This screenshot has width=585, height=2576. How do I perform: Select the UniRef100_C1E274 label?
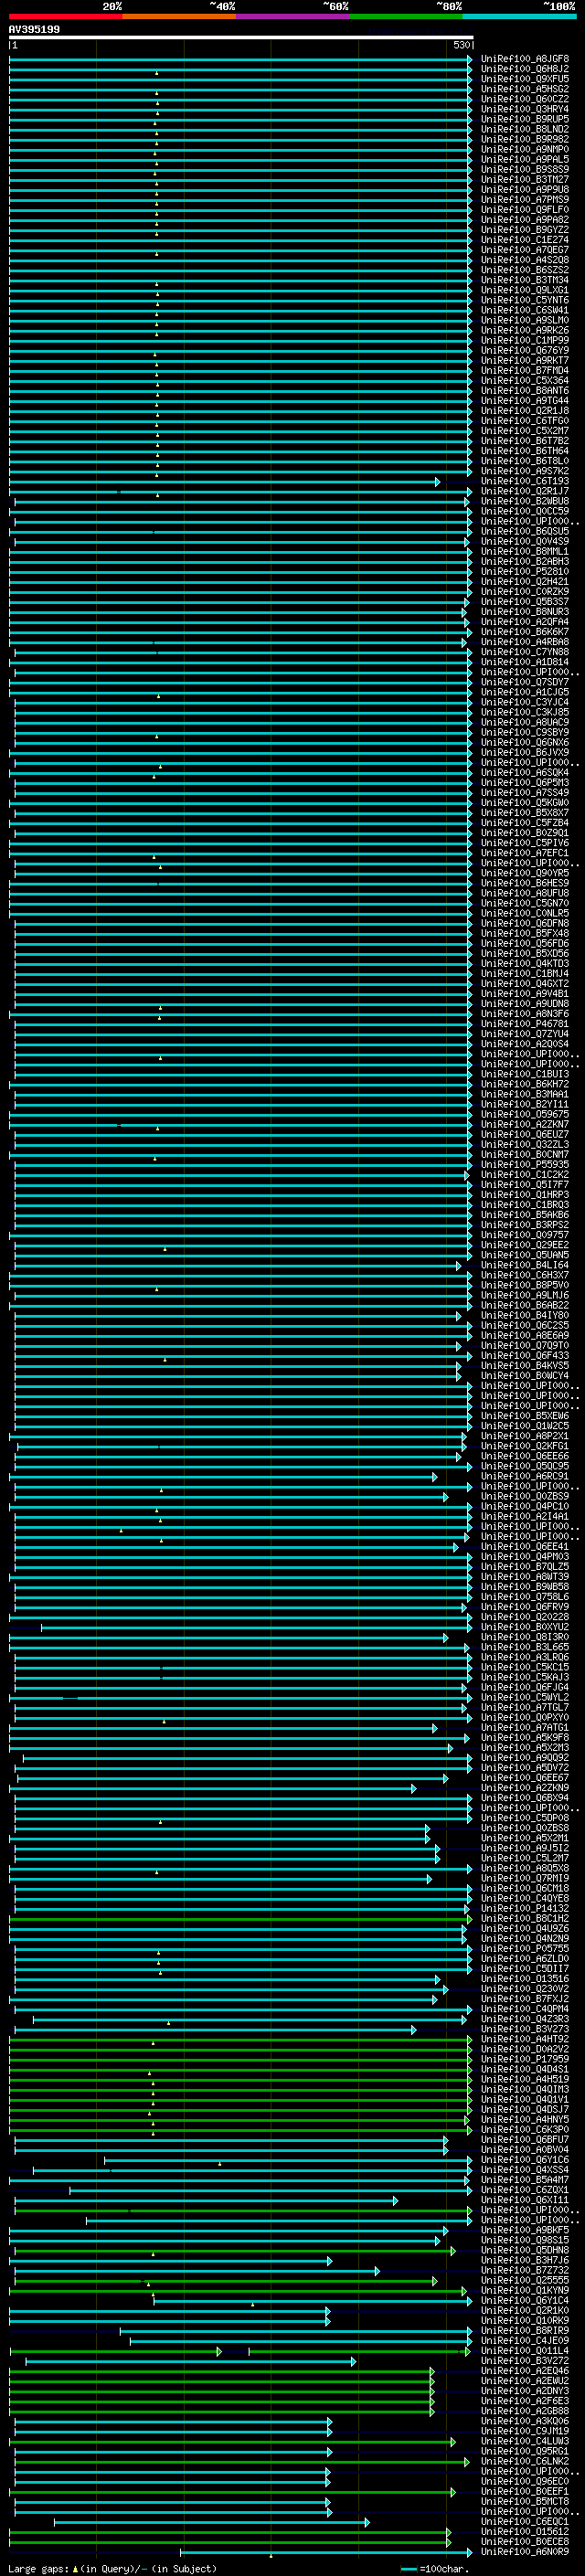pyautogui.click(x=525, y=240)
